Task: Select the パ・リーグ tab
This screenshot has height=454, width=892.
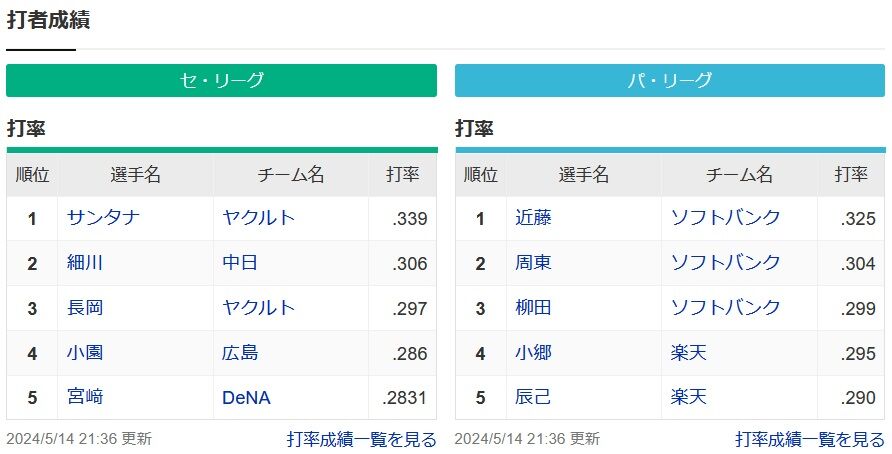Action: pos(669,81)
